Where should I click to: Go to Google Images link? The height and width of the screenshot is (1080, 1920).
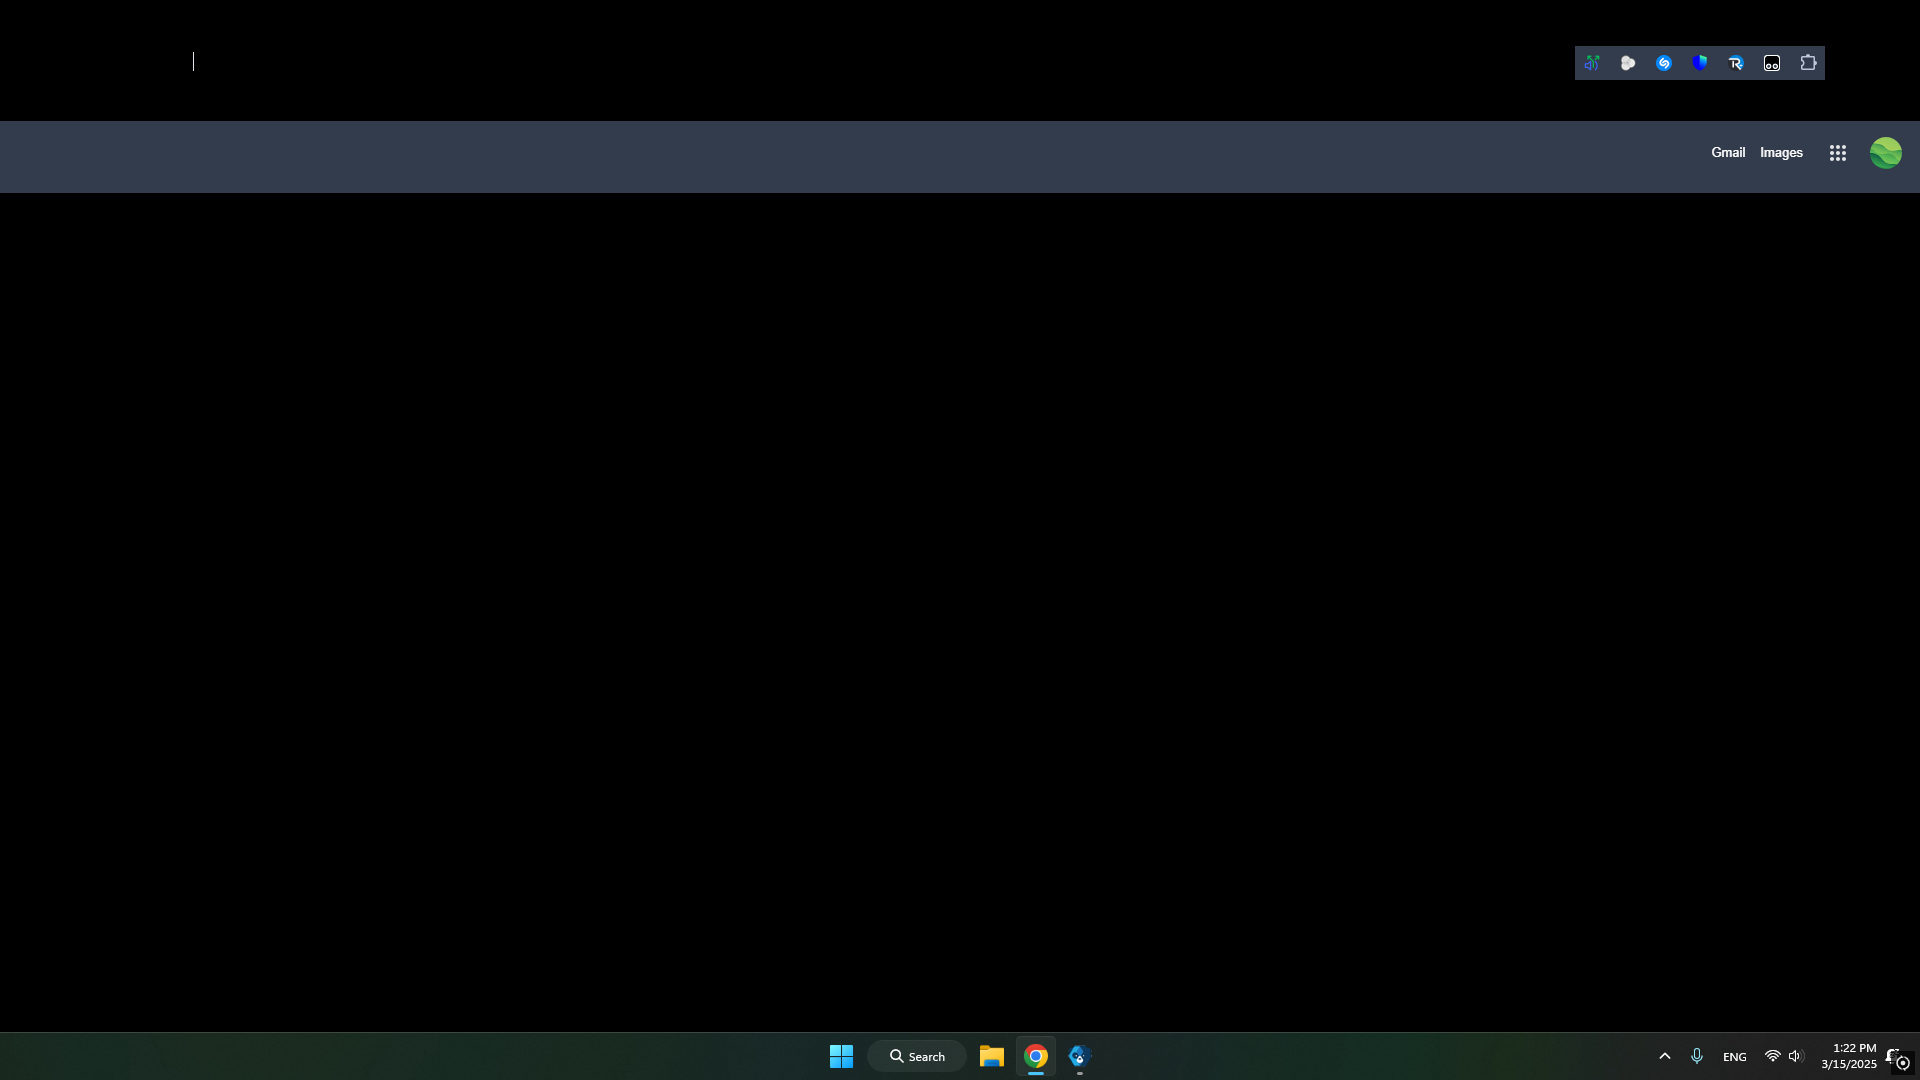coord(1781,153)
